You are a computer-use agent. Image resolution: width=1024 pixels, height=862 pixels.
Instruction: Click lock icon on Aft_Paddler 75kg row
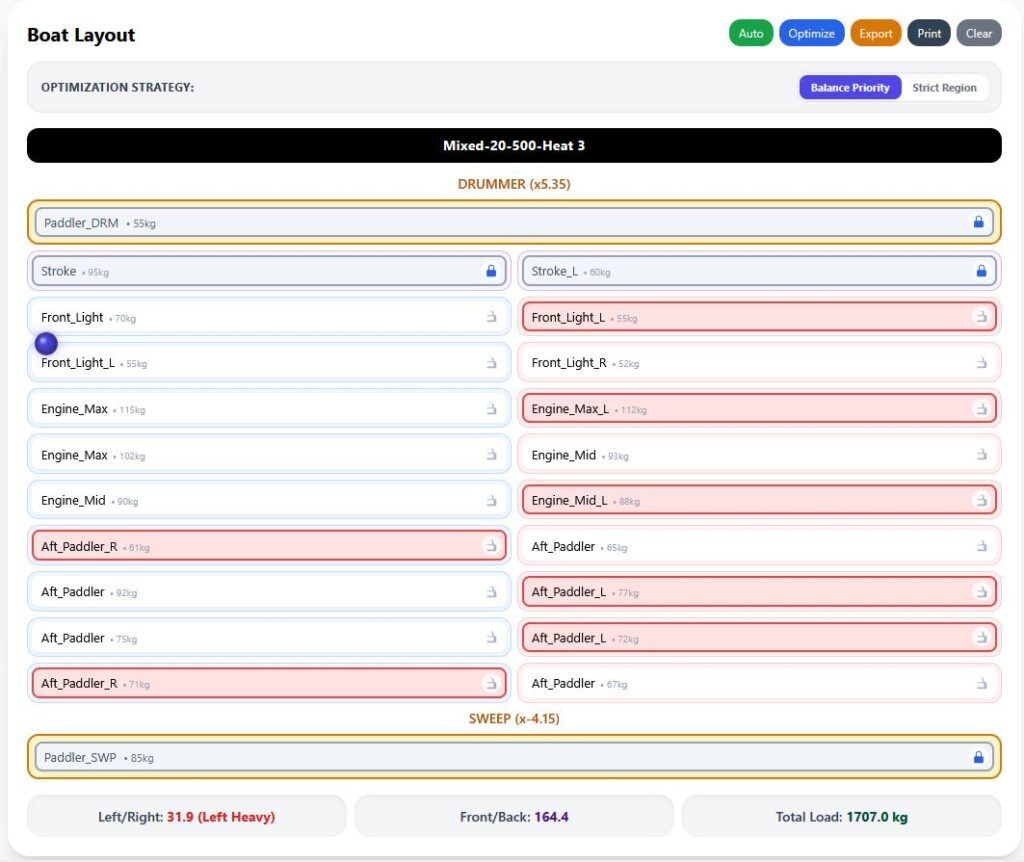[491, 638]
